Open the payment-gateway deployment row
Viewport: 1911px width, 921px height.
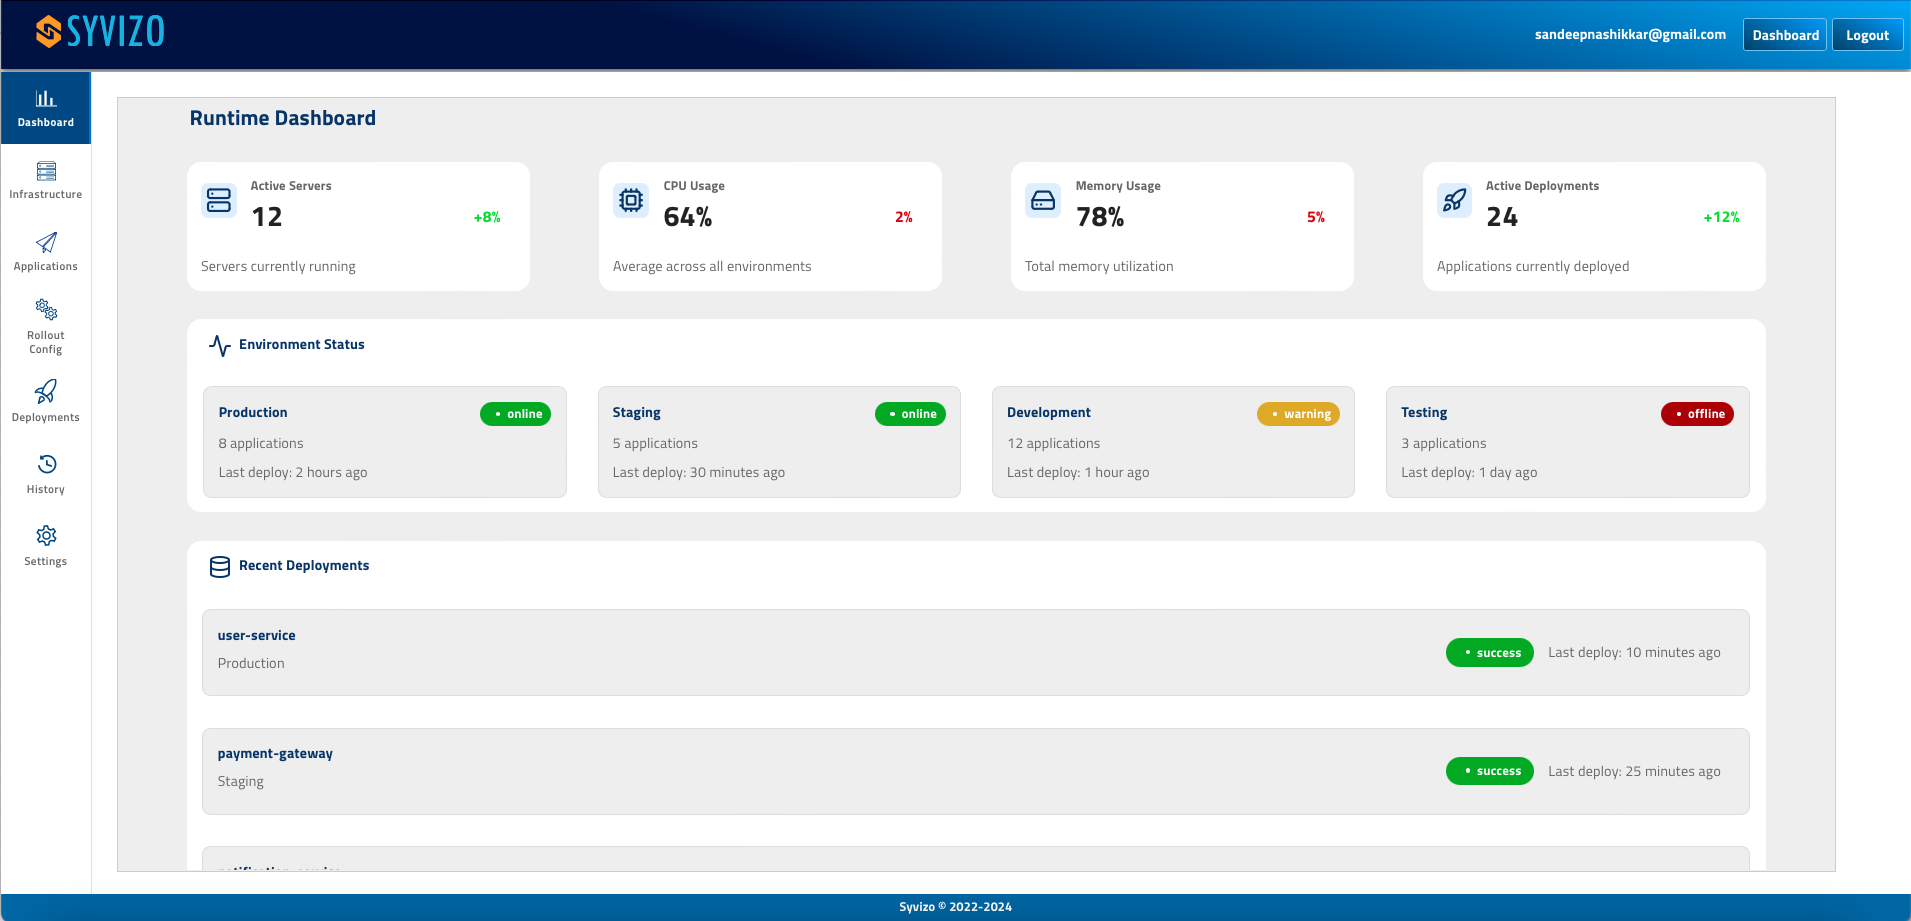[976, 771]
